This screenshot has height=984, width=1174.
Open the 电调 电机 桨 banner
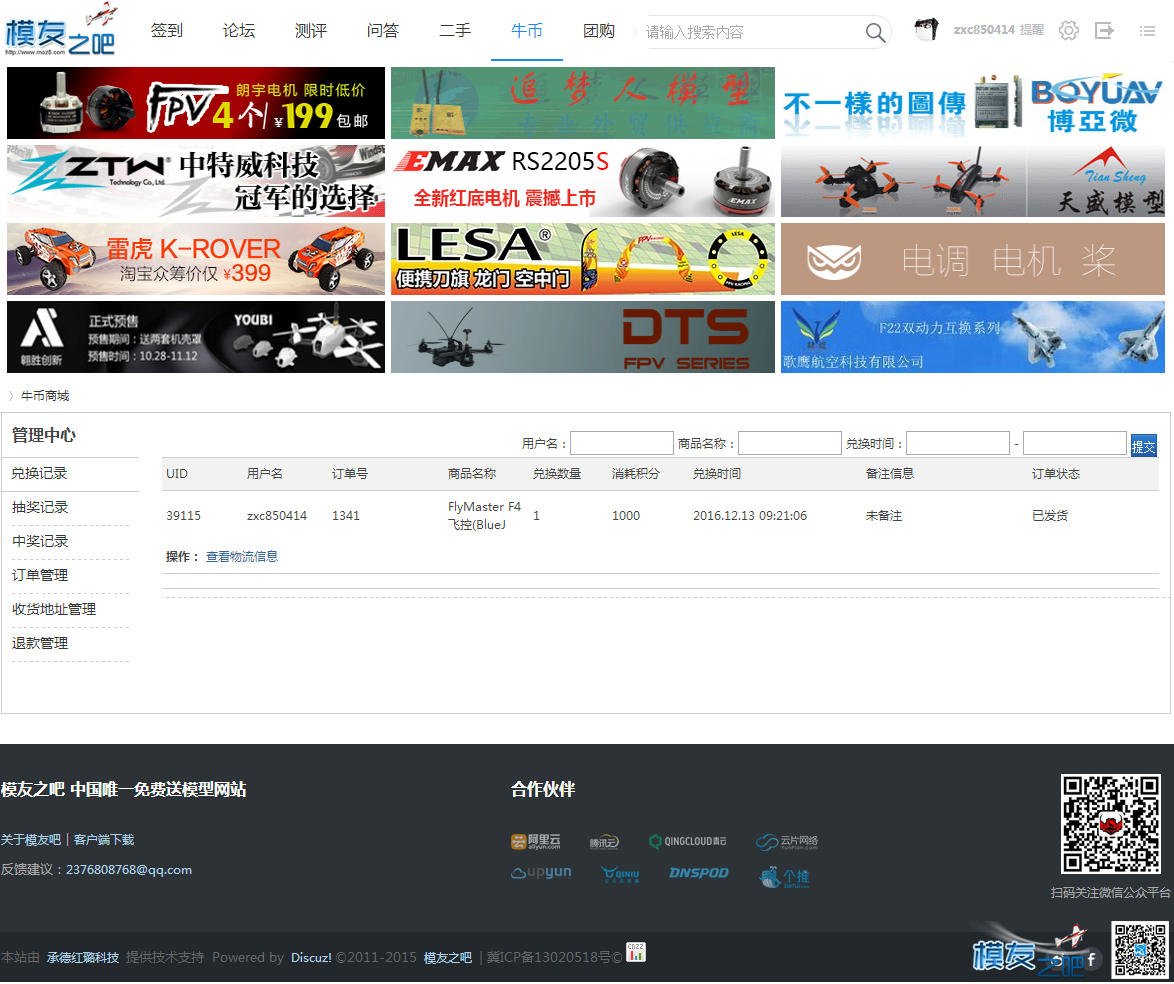(973, 258)
